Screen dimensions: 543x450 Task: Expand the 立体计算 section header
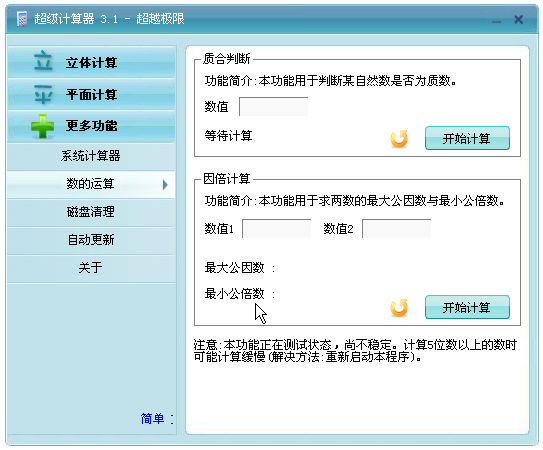click(x=91, y=61)
